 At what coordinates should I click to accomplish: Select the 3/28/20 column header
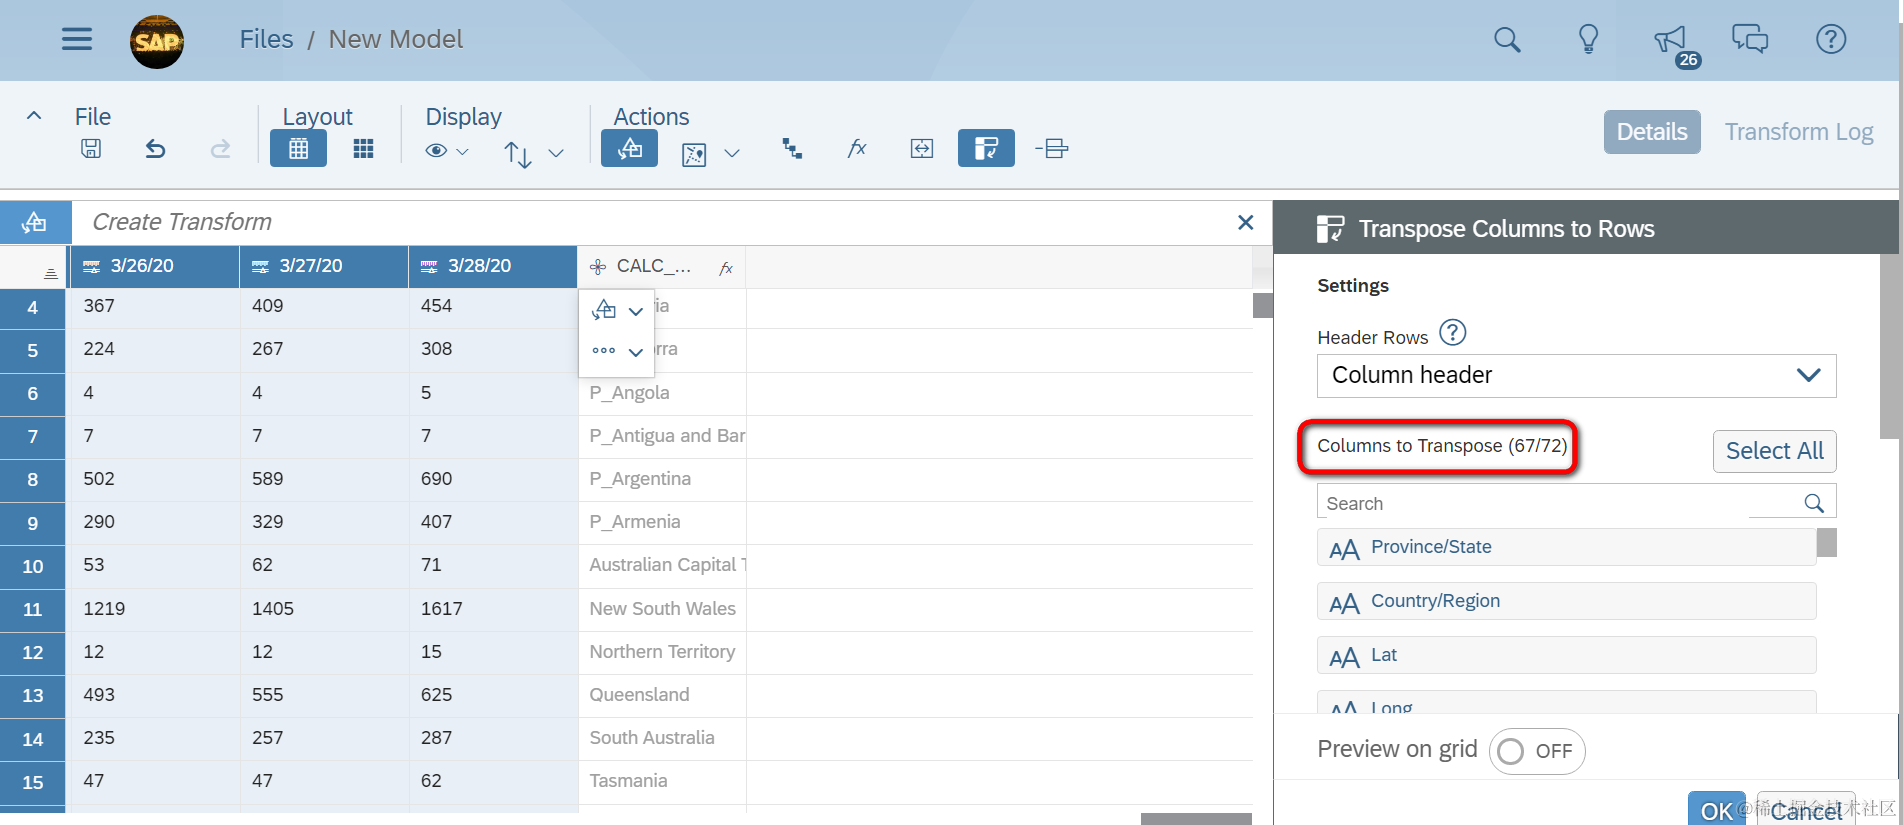493,266
